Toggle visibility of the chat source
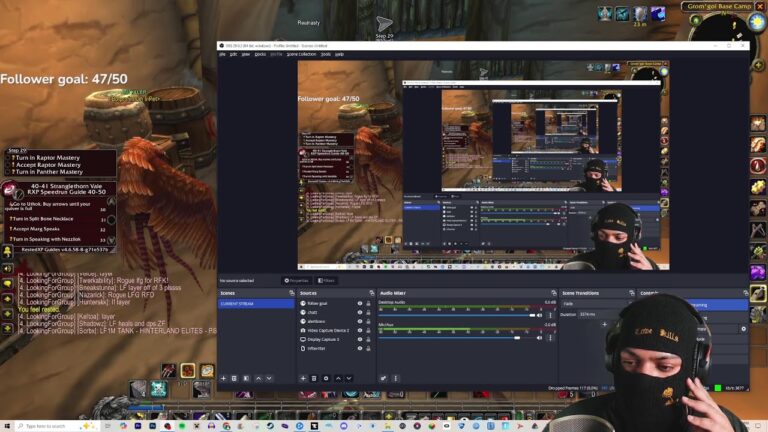768x432 pixels. click(360, 312)
